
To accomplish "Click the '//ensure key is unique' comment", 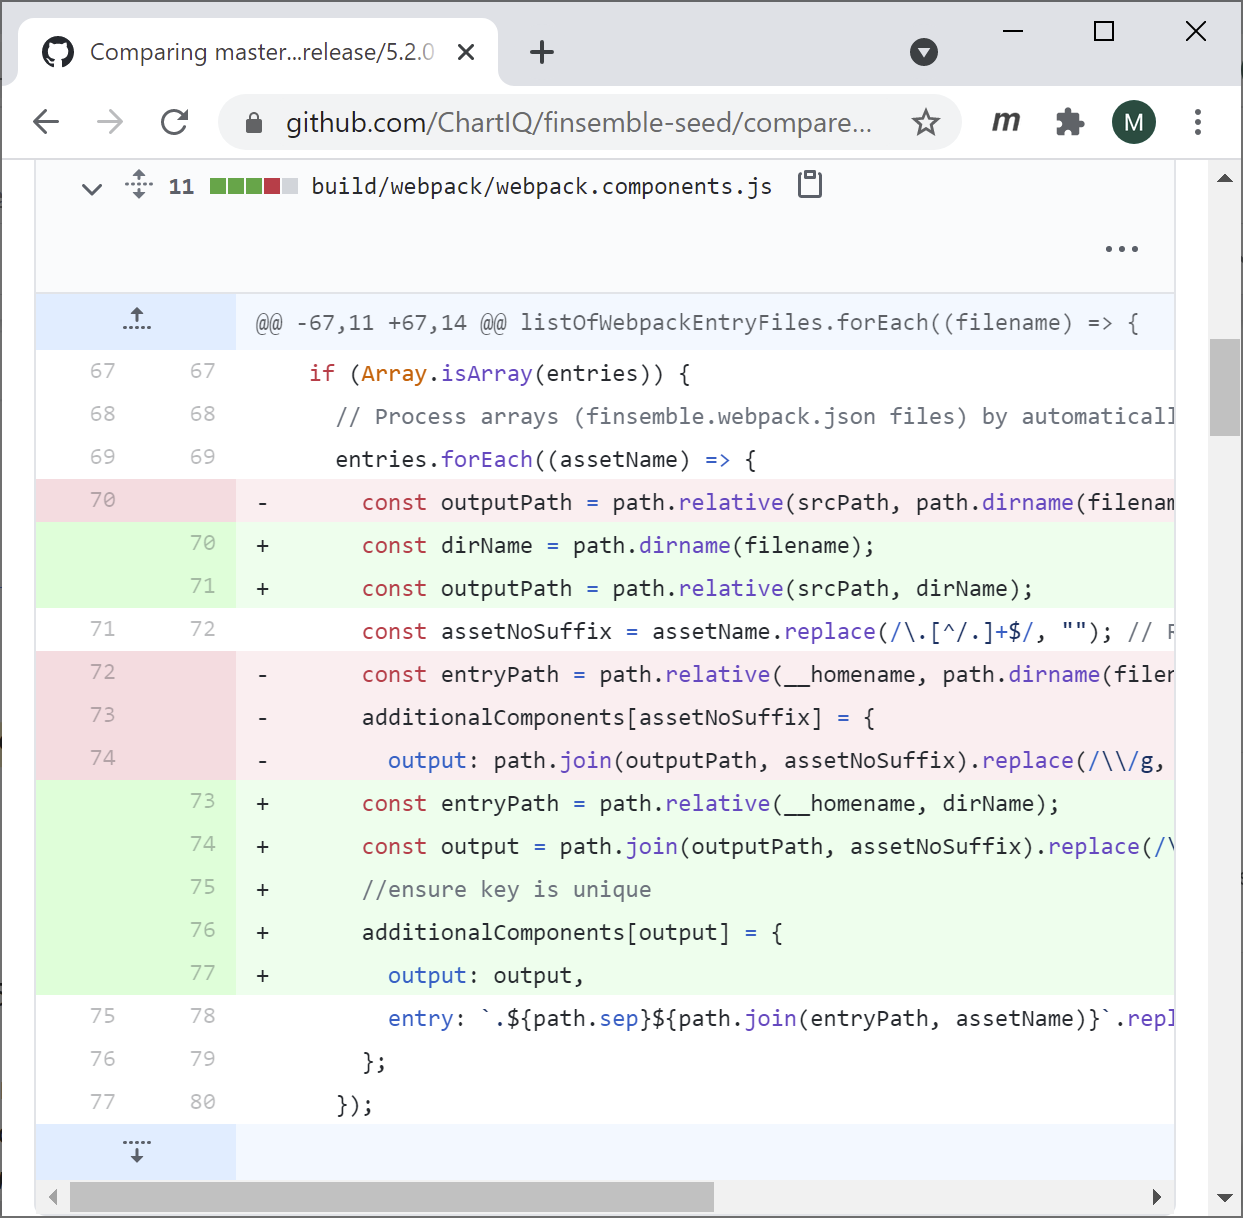I will [x=506, y=889].
